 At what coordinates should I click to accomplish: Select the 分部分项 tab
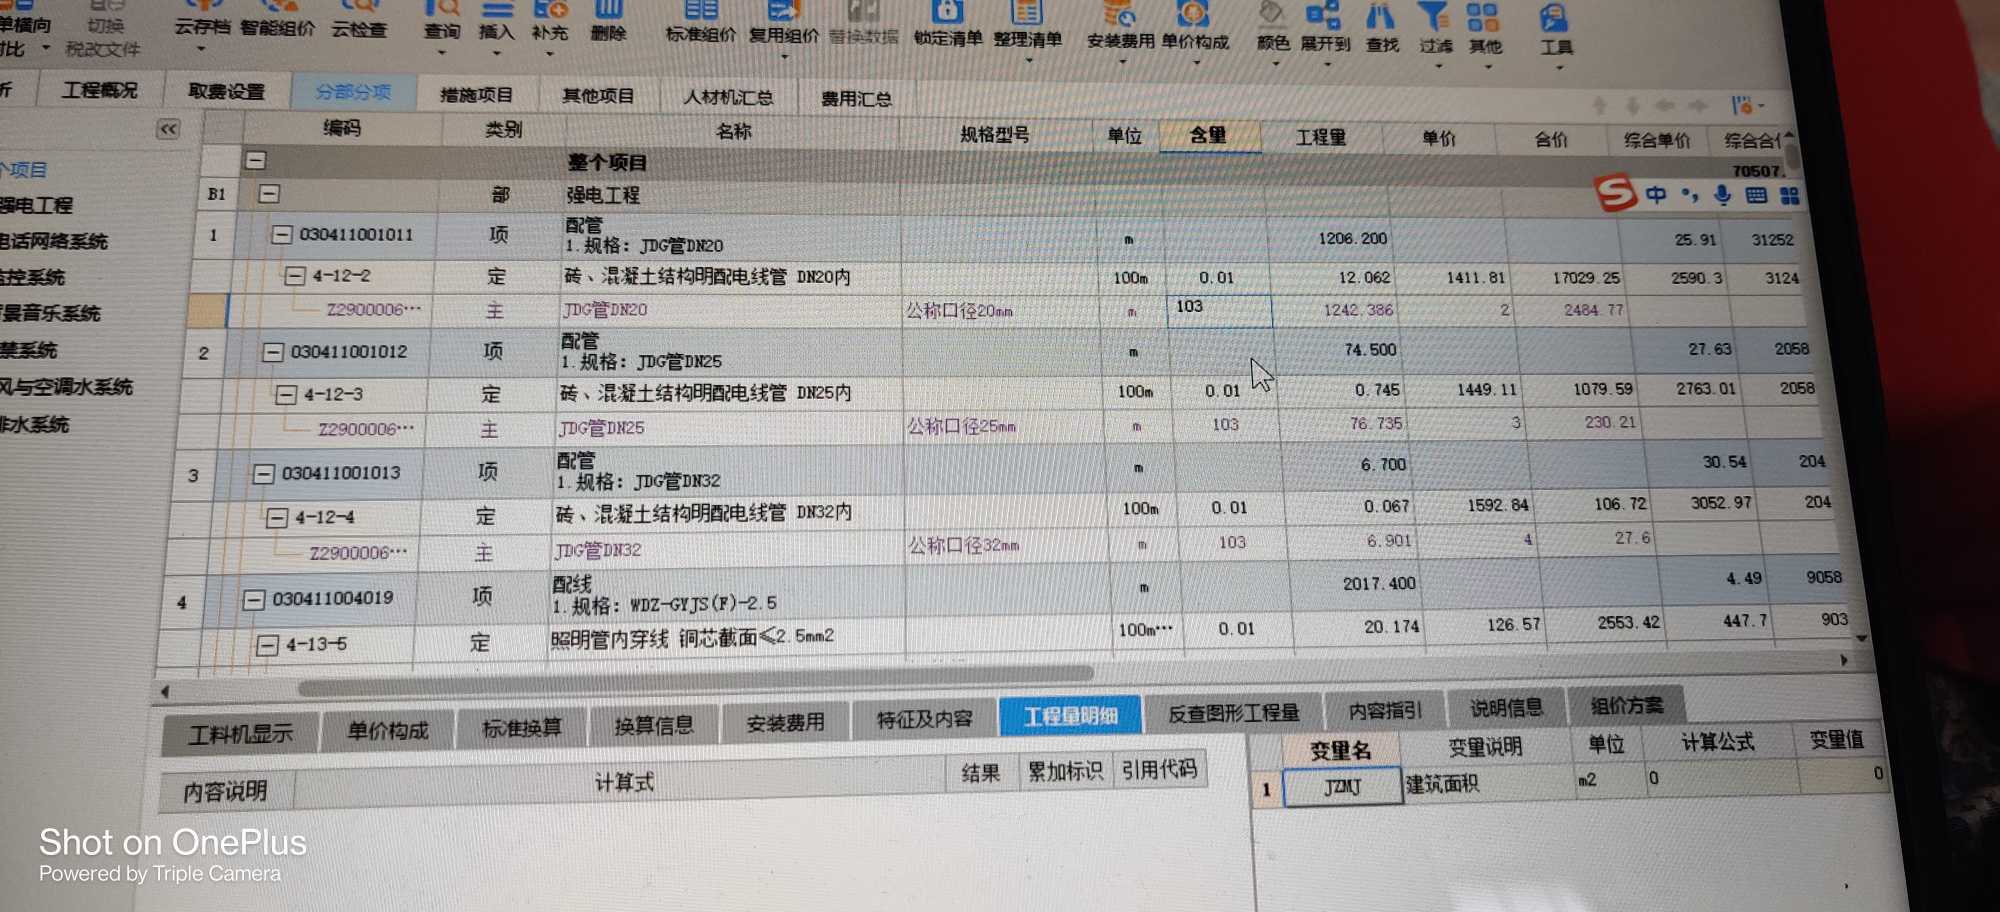[352, 92]
